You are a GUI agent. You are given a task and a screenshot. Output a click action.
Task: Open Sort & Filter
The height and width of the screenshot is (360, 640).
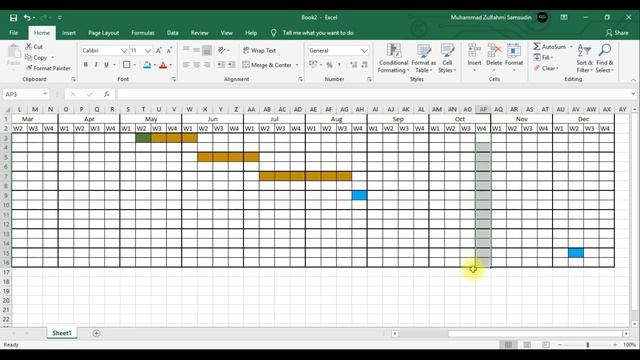click(x=584, y=58)
